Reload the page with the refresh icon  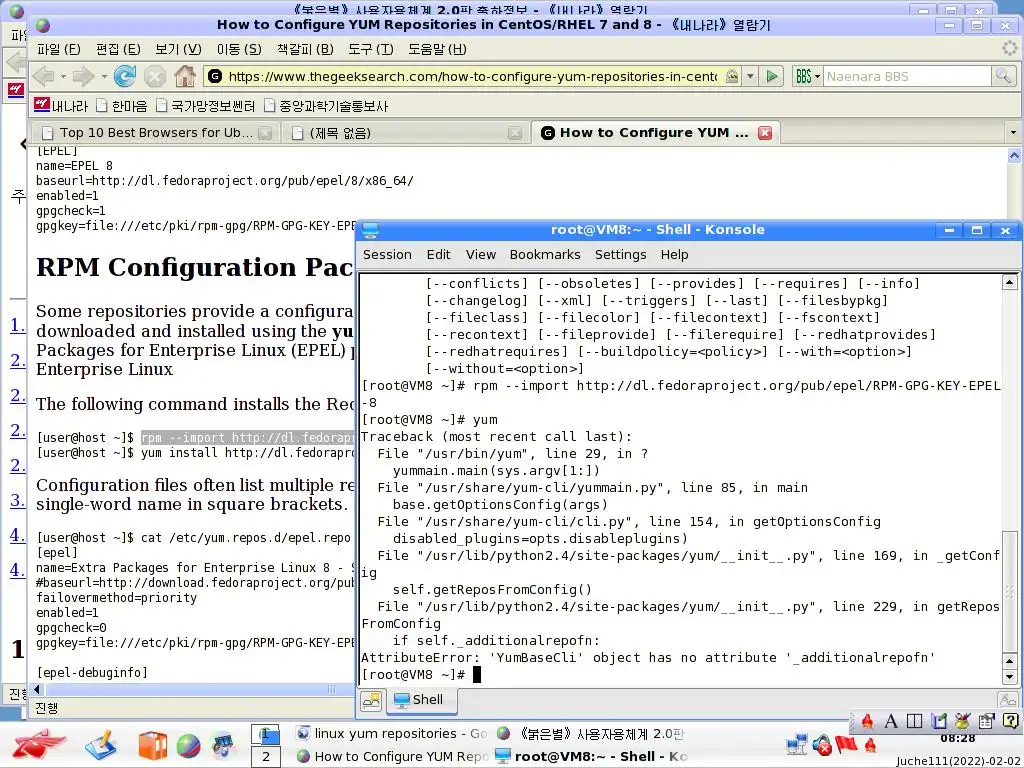point(124,76)
